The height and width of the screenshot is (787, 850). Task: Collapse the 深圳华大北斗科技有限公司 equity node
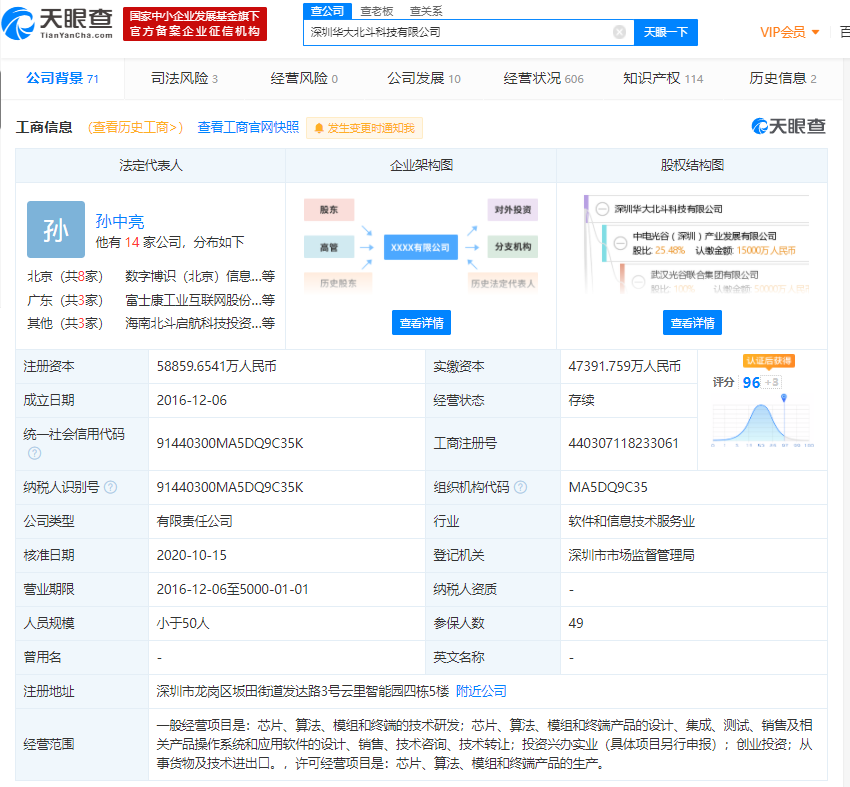602,209
